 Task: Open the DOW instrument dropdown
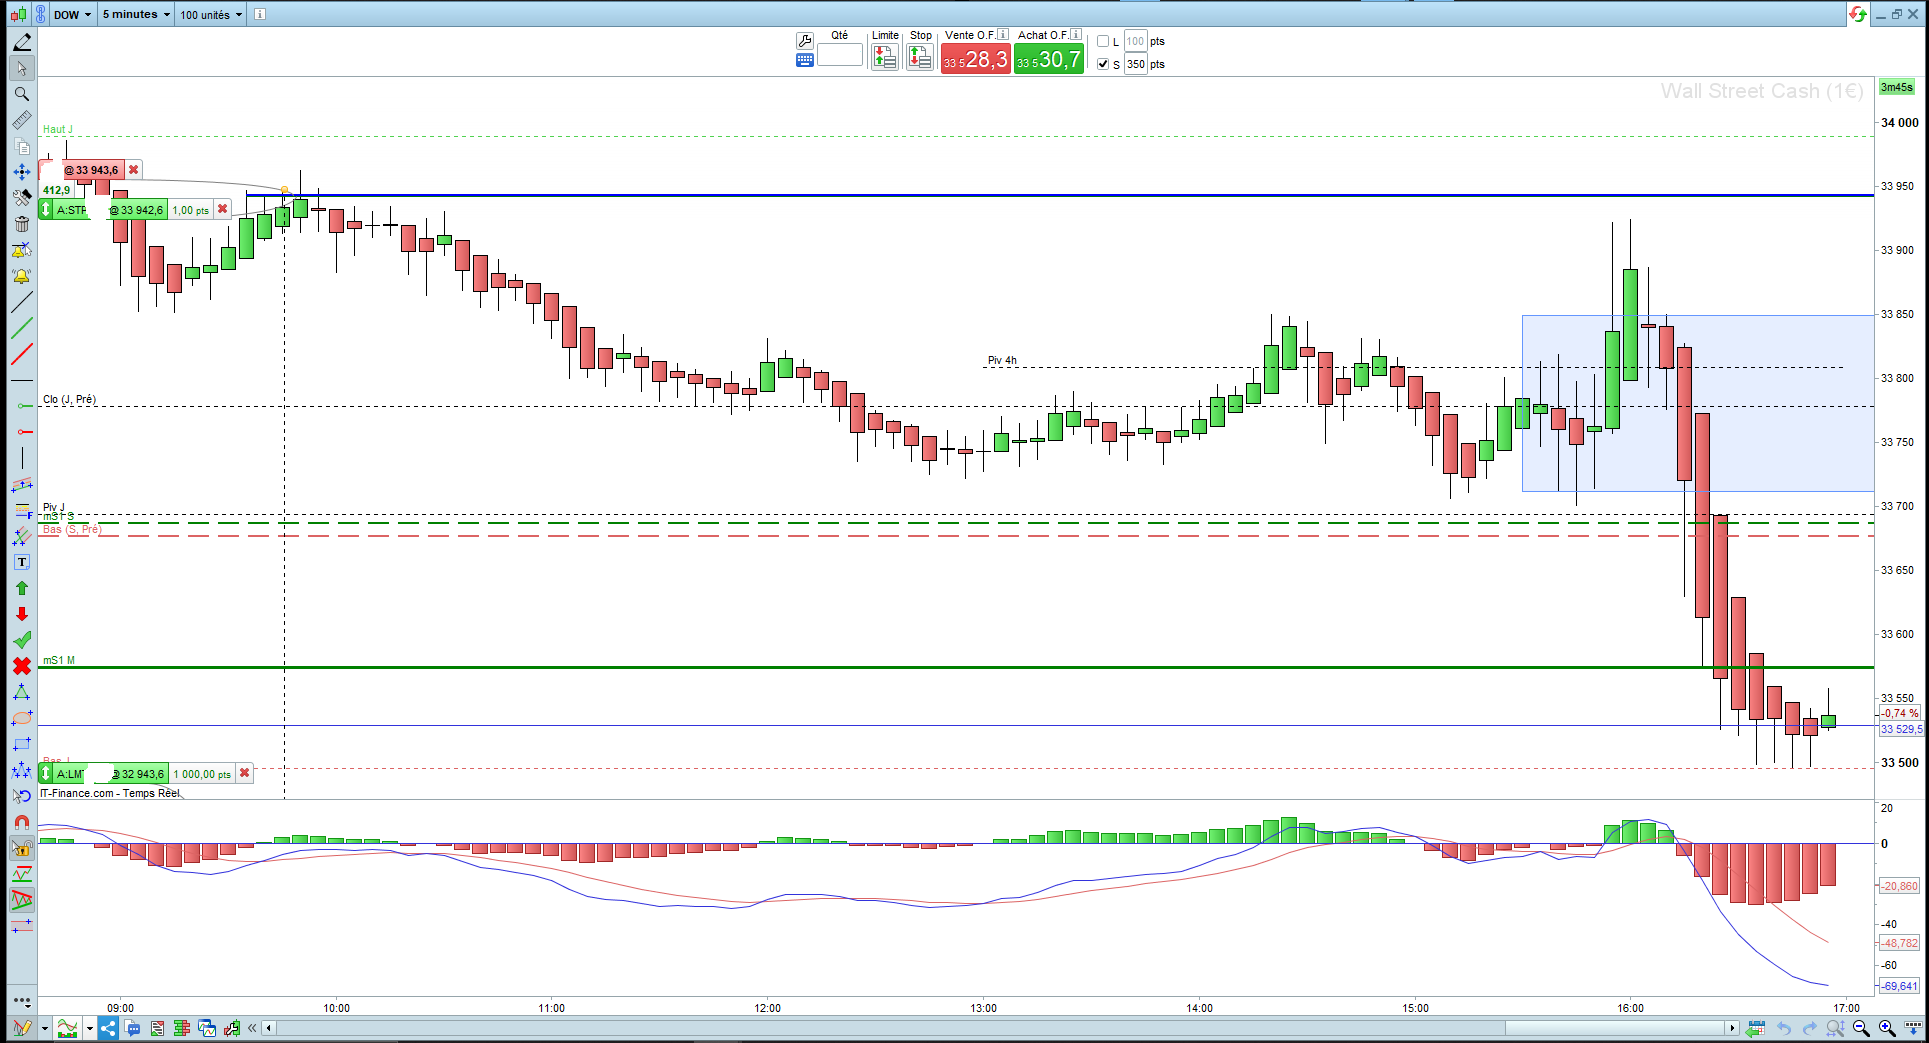(x=72, y=14)
